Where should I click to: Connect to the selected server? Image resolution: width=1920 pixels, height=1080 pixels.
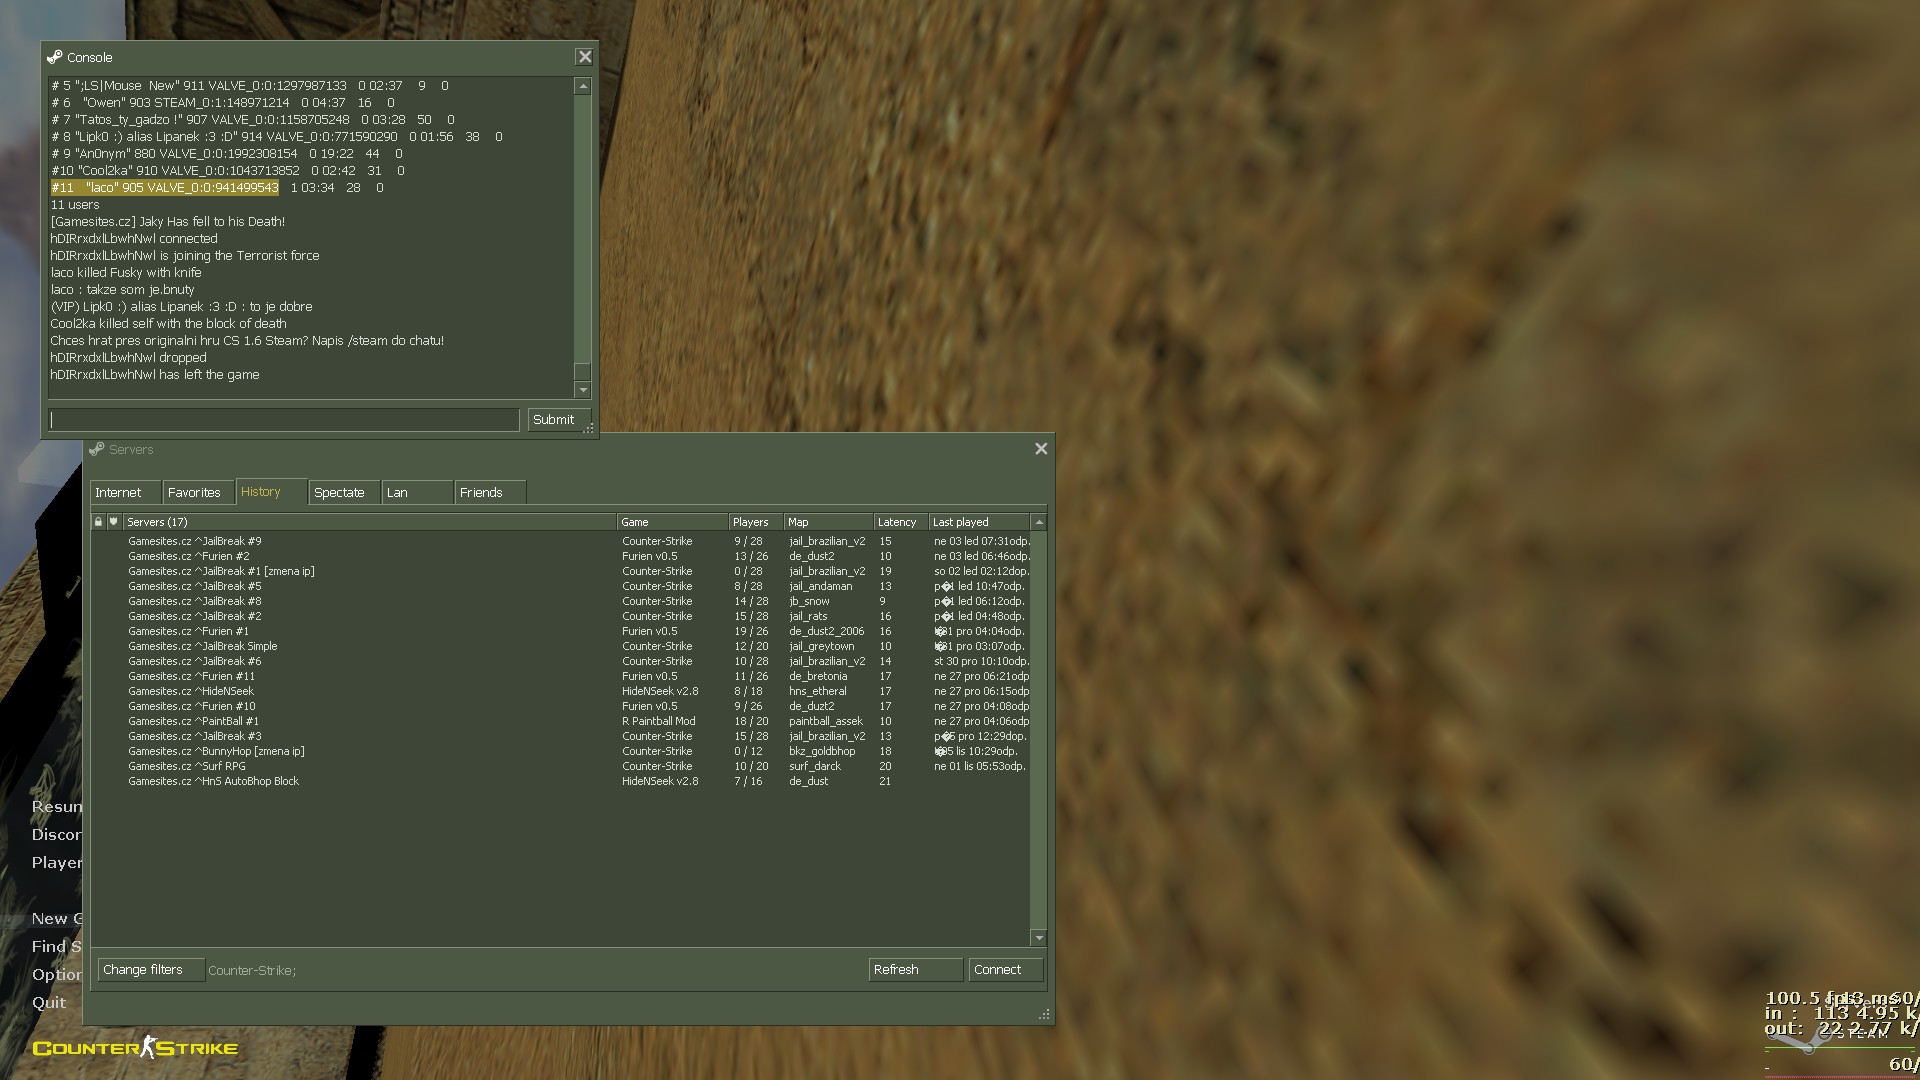click(x=1005, y=970)
